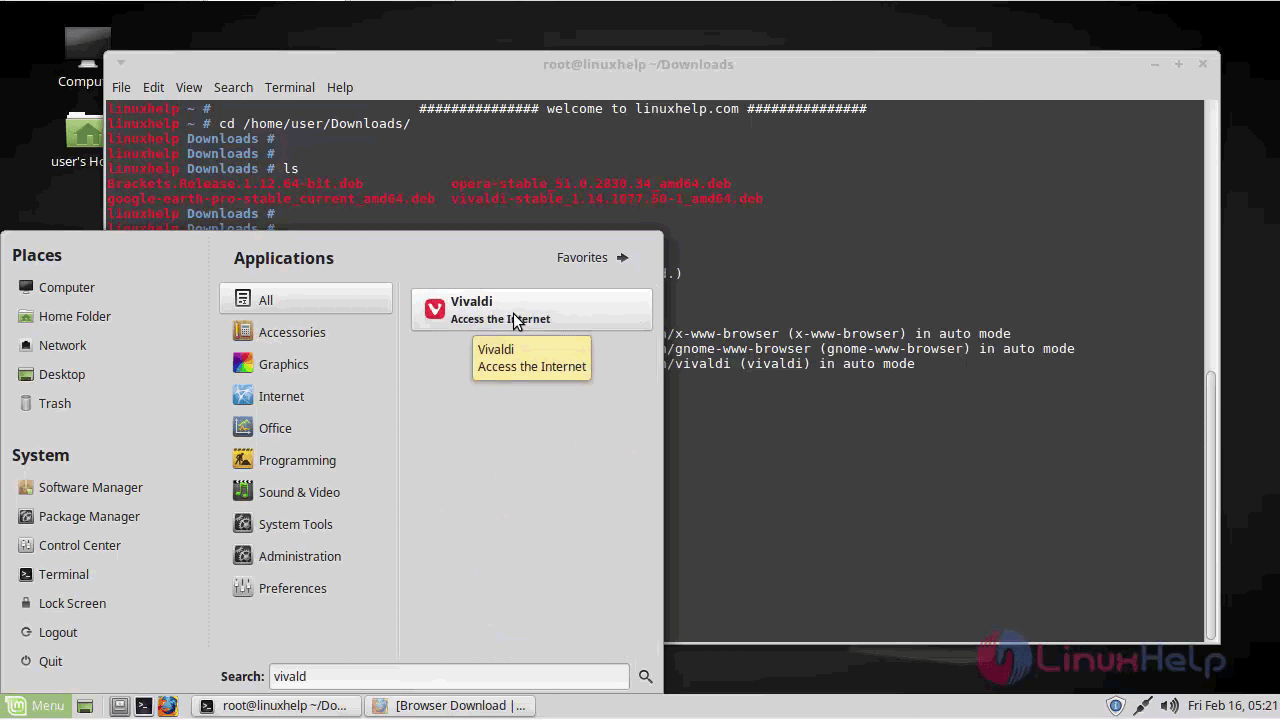This screenshot has height=720, width=1280.
Task: Click the volume speaker tray icon
Action: tap(1168, 706)
